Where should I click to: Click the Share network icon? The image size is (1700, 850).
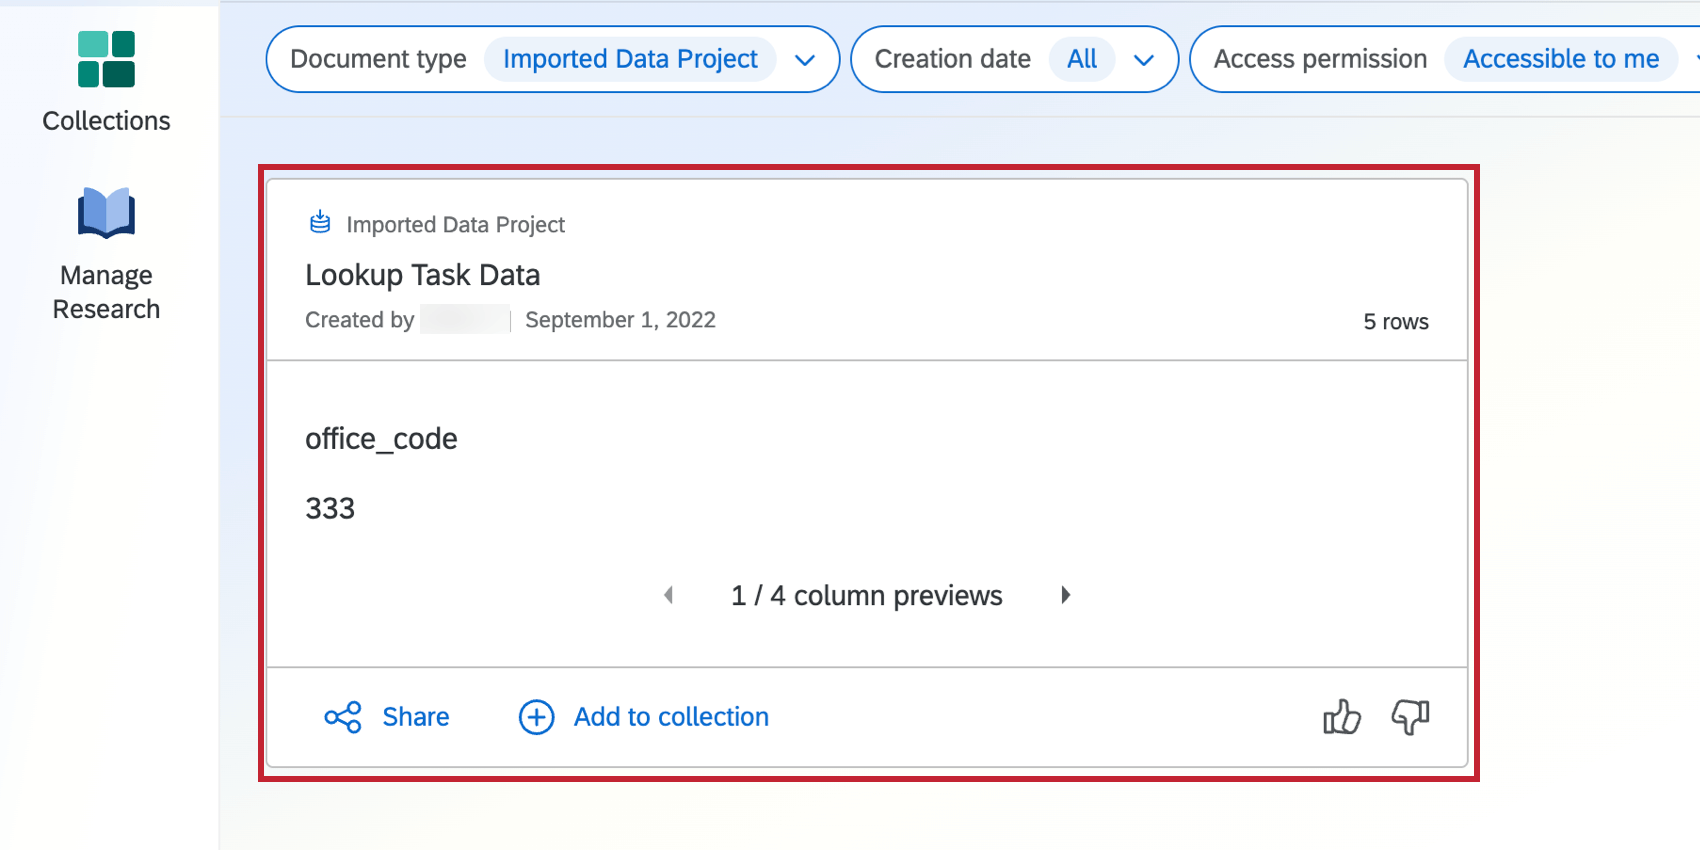pos(342,717)
